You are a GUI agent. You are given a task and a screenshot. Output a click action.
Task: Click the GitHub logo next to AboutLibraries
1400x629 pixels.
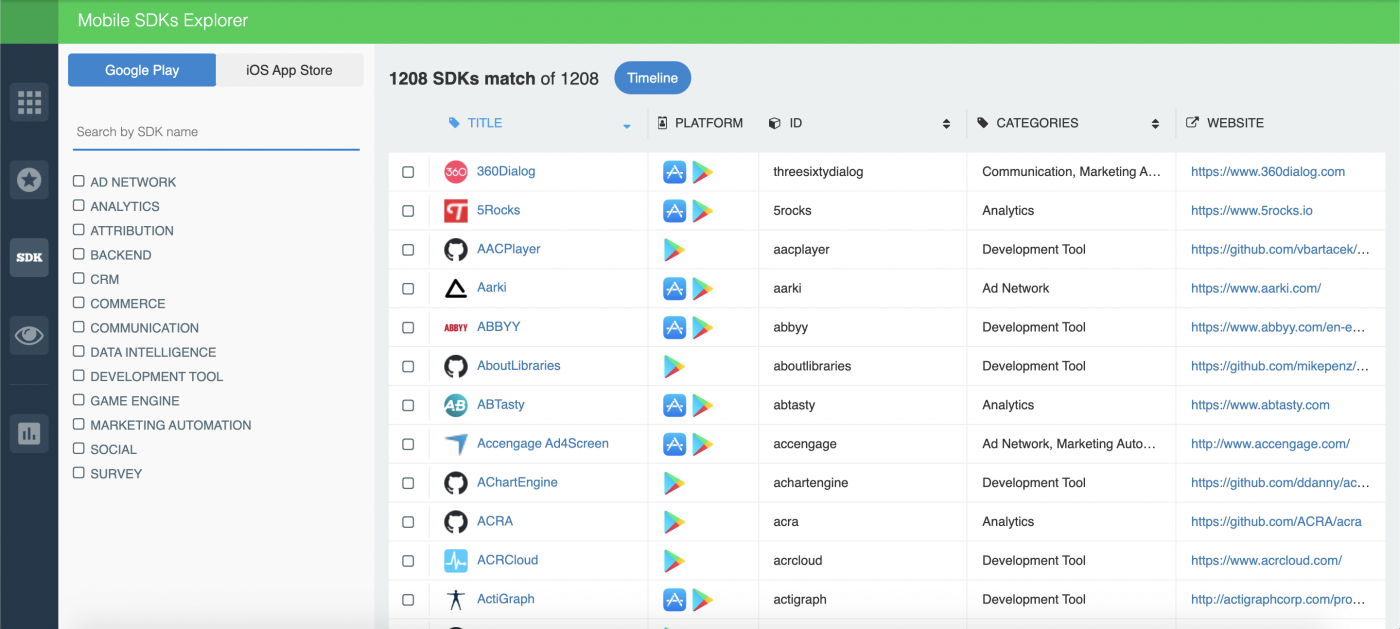pos(456,365)
